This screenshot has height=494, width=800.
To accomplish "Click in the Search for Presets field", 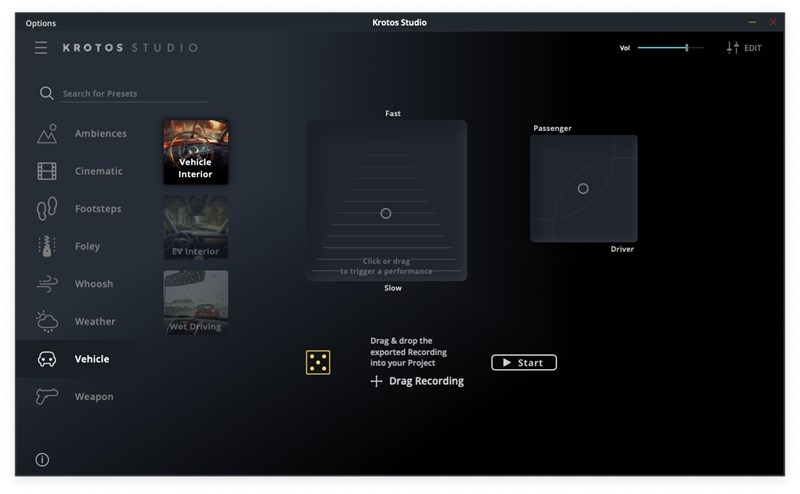I will [134, 93].
